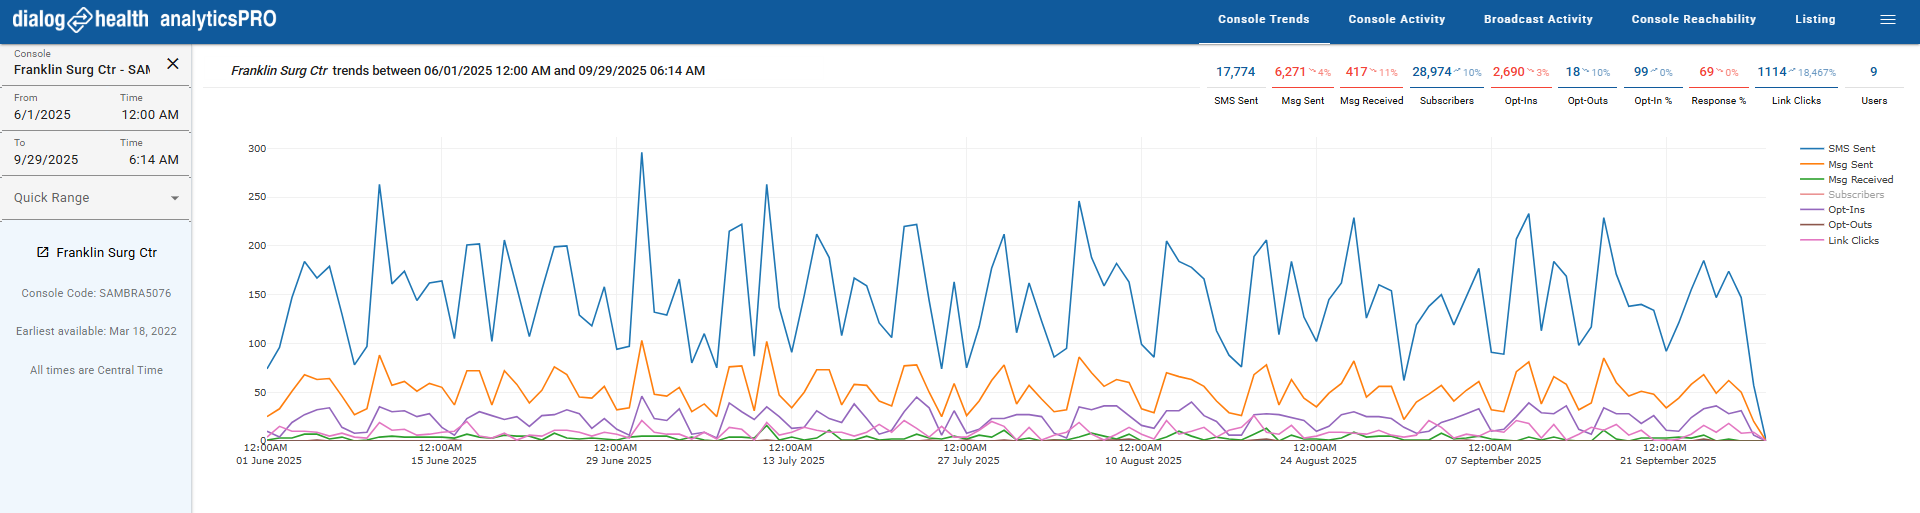
Task: Open the Broadcast Activity tab
Action: [x=1537, y=20]
